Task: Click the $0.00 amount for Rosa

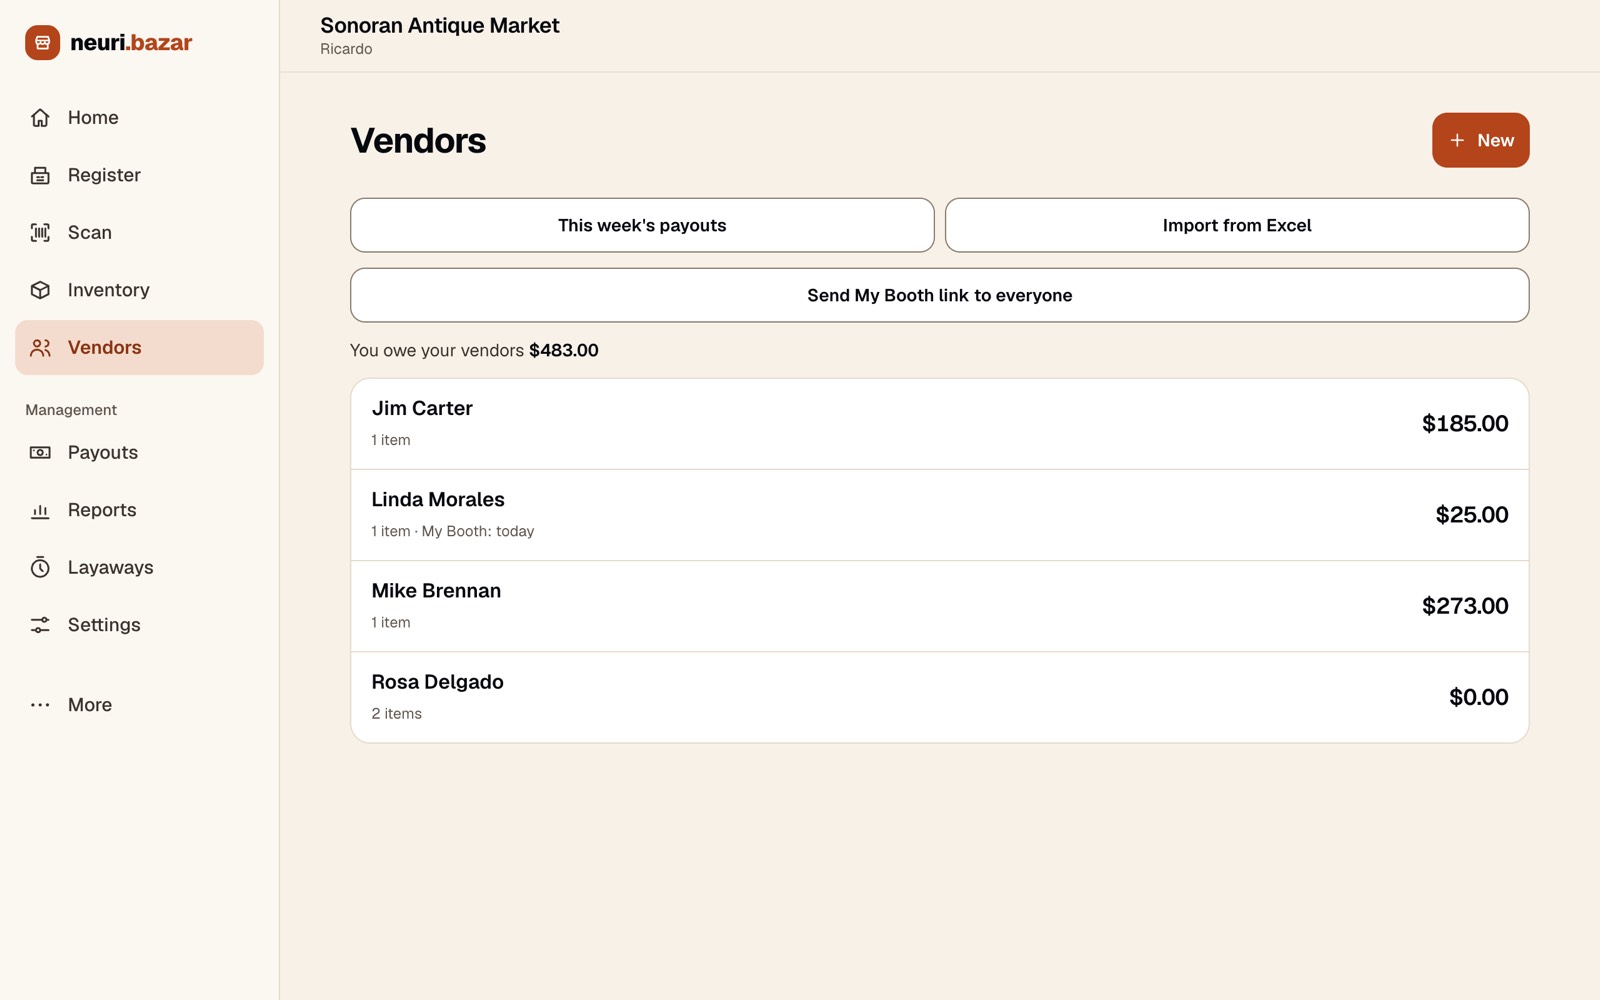Action: [1479, 697]
